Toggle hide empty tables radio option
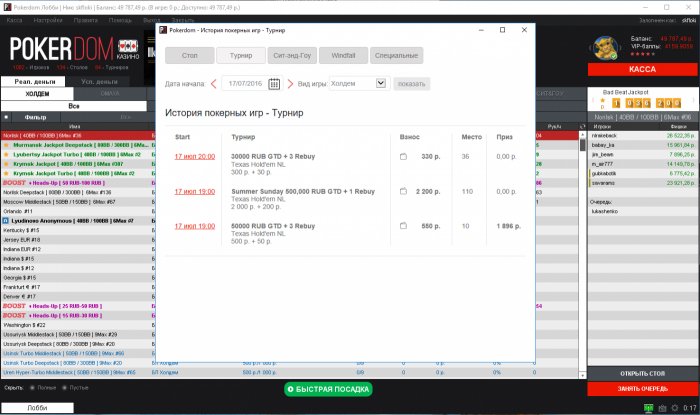The height and width of the screenshot is (415, 700). [64, 388]
